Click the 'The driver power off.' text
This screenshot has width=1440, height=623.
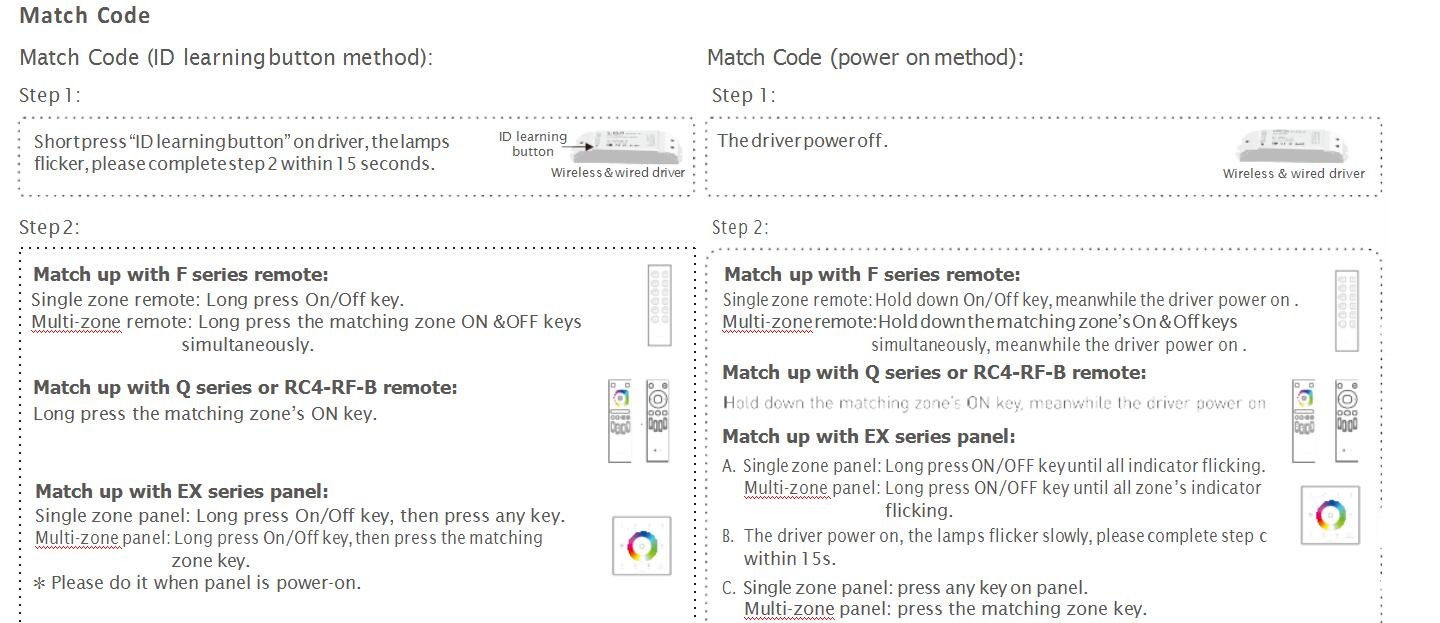(x=802, y=140)
